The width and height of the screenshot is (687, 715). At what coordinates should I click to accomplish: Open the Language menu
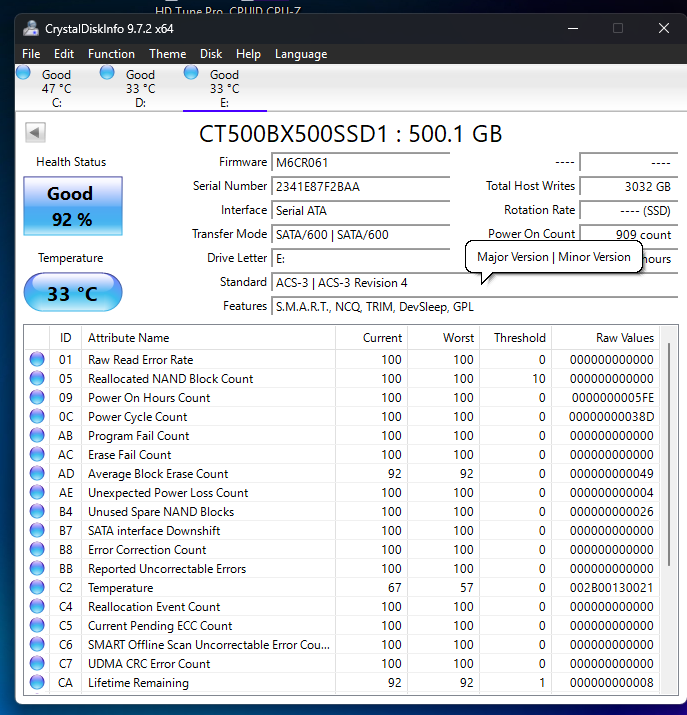point(301,54)
